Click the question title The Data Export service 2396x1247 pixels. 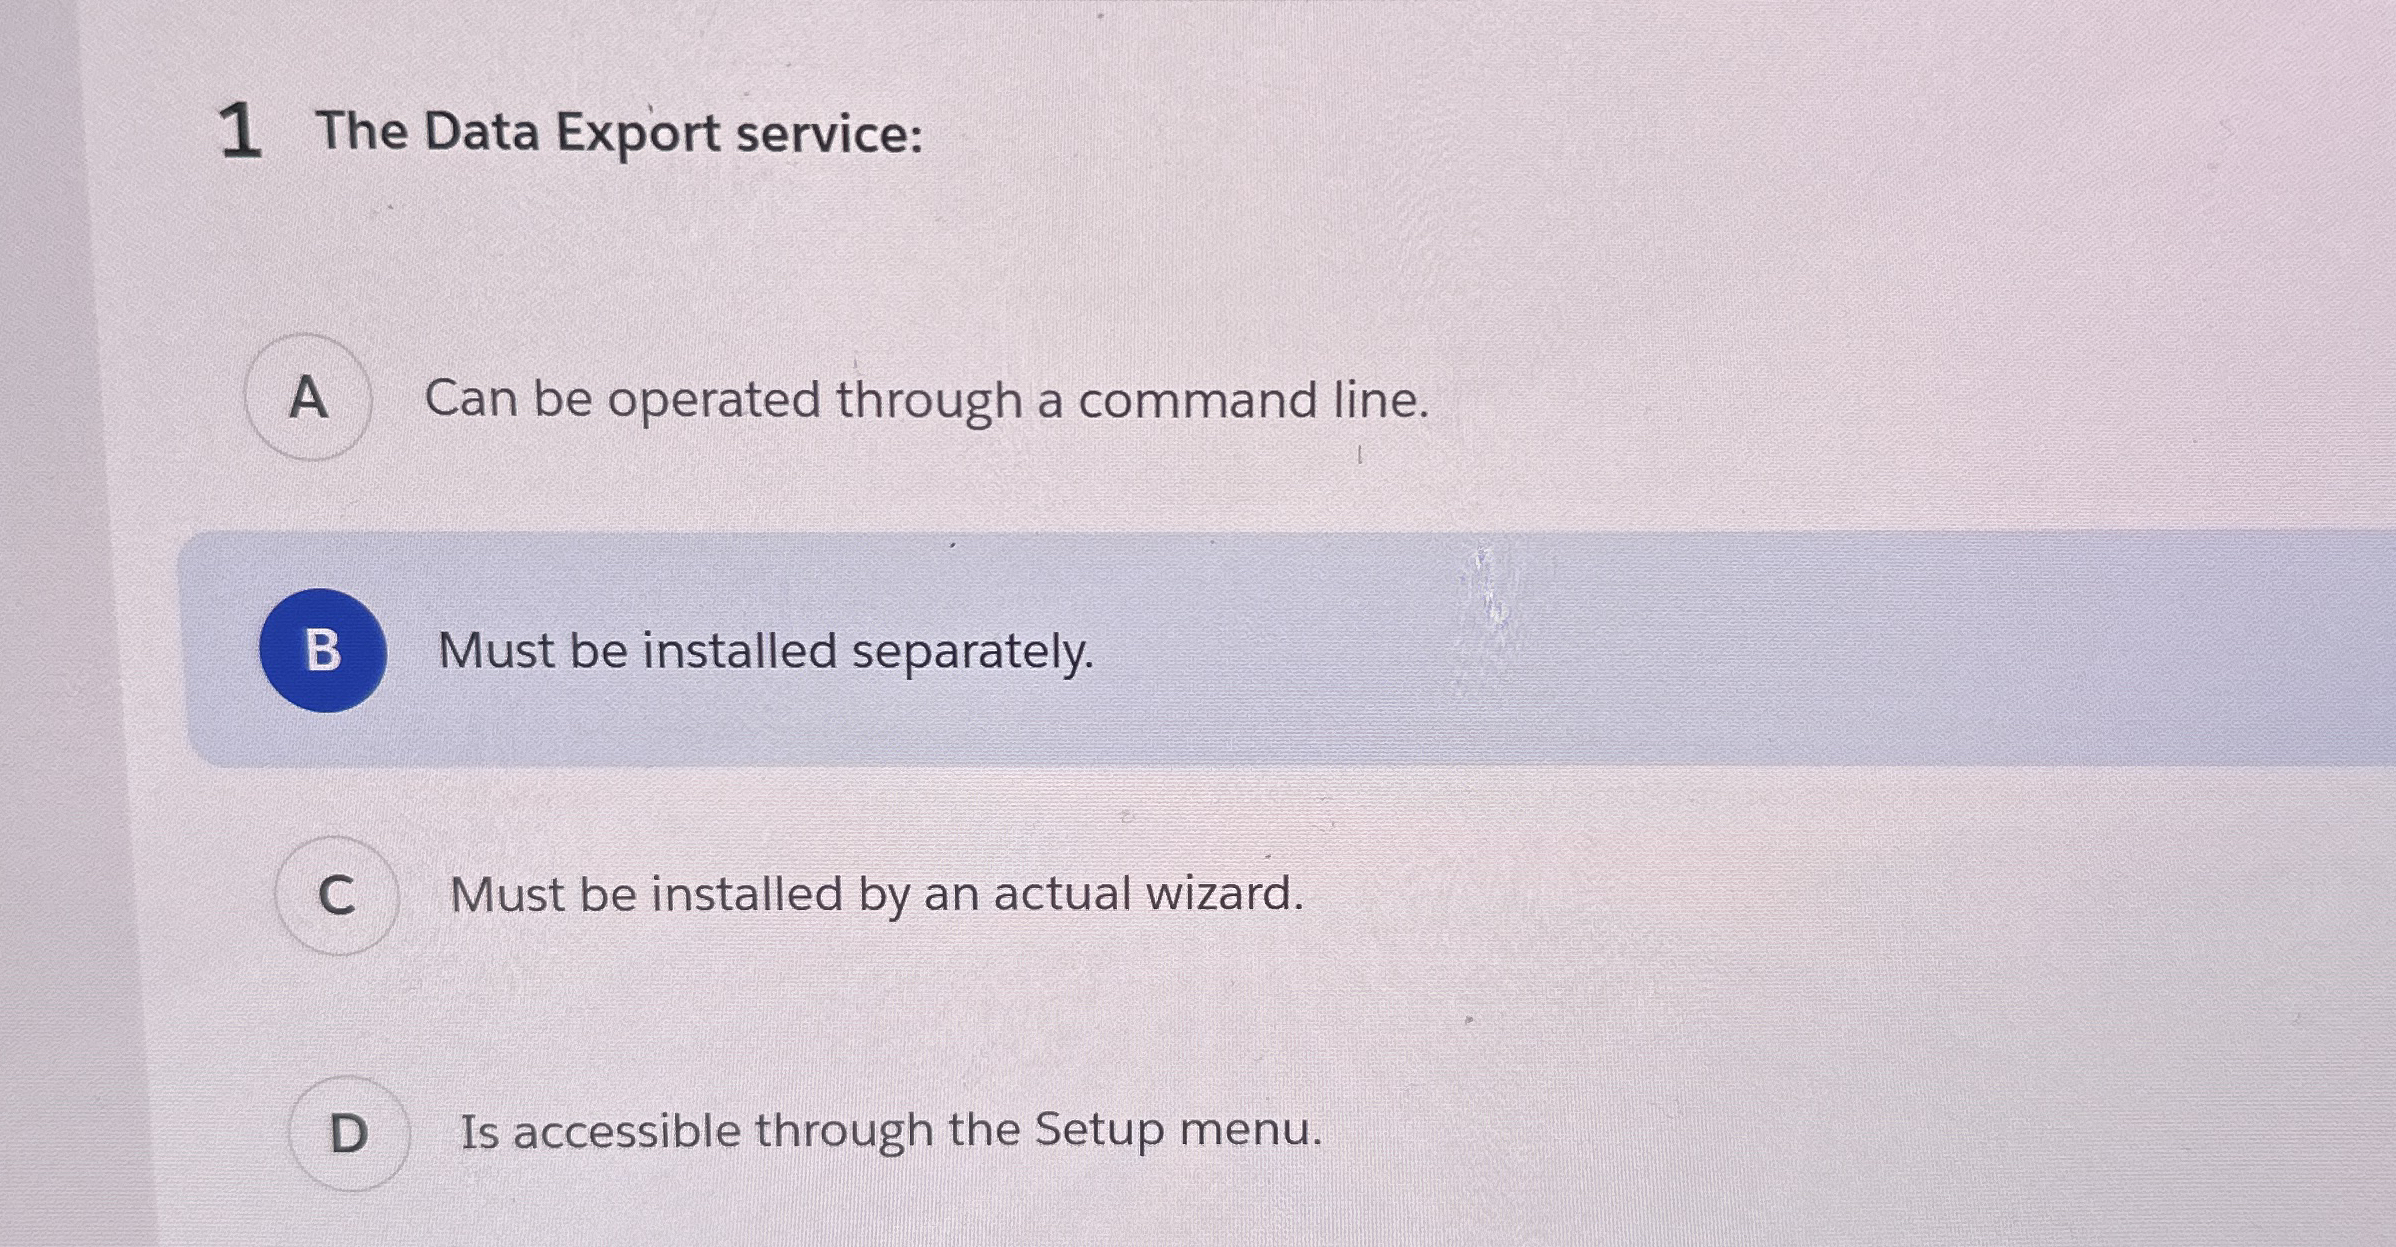click(x=622, y=131)
